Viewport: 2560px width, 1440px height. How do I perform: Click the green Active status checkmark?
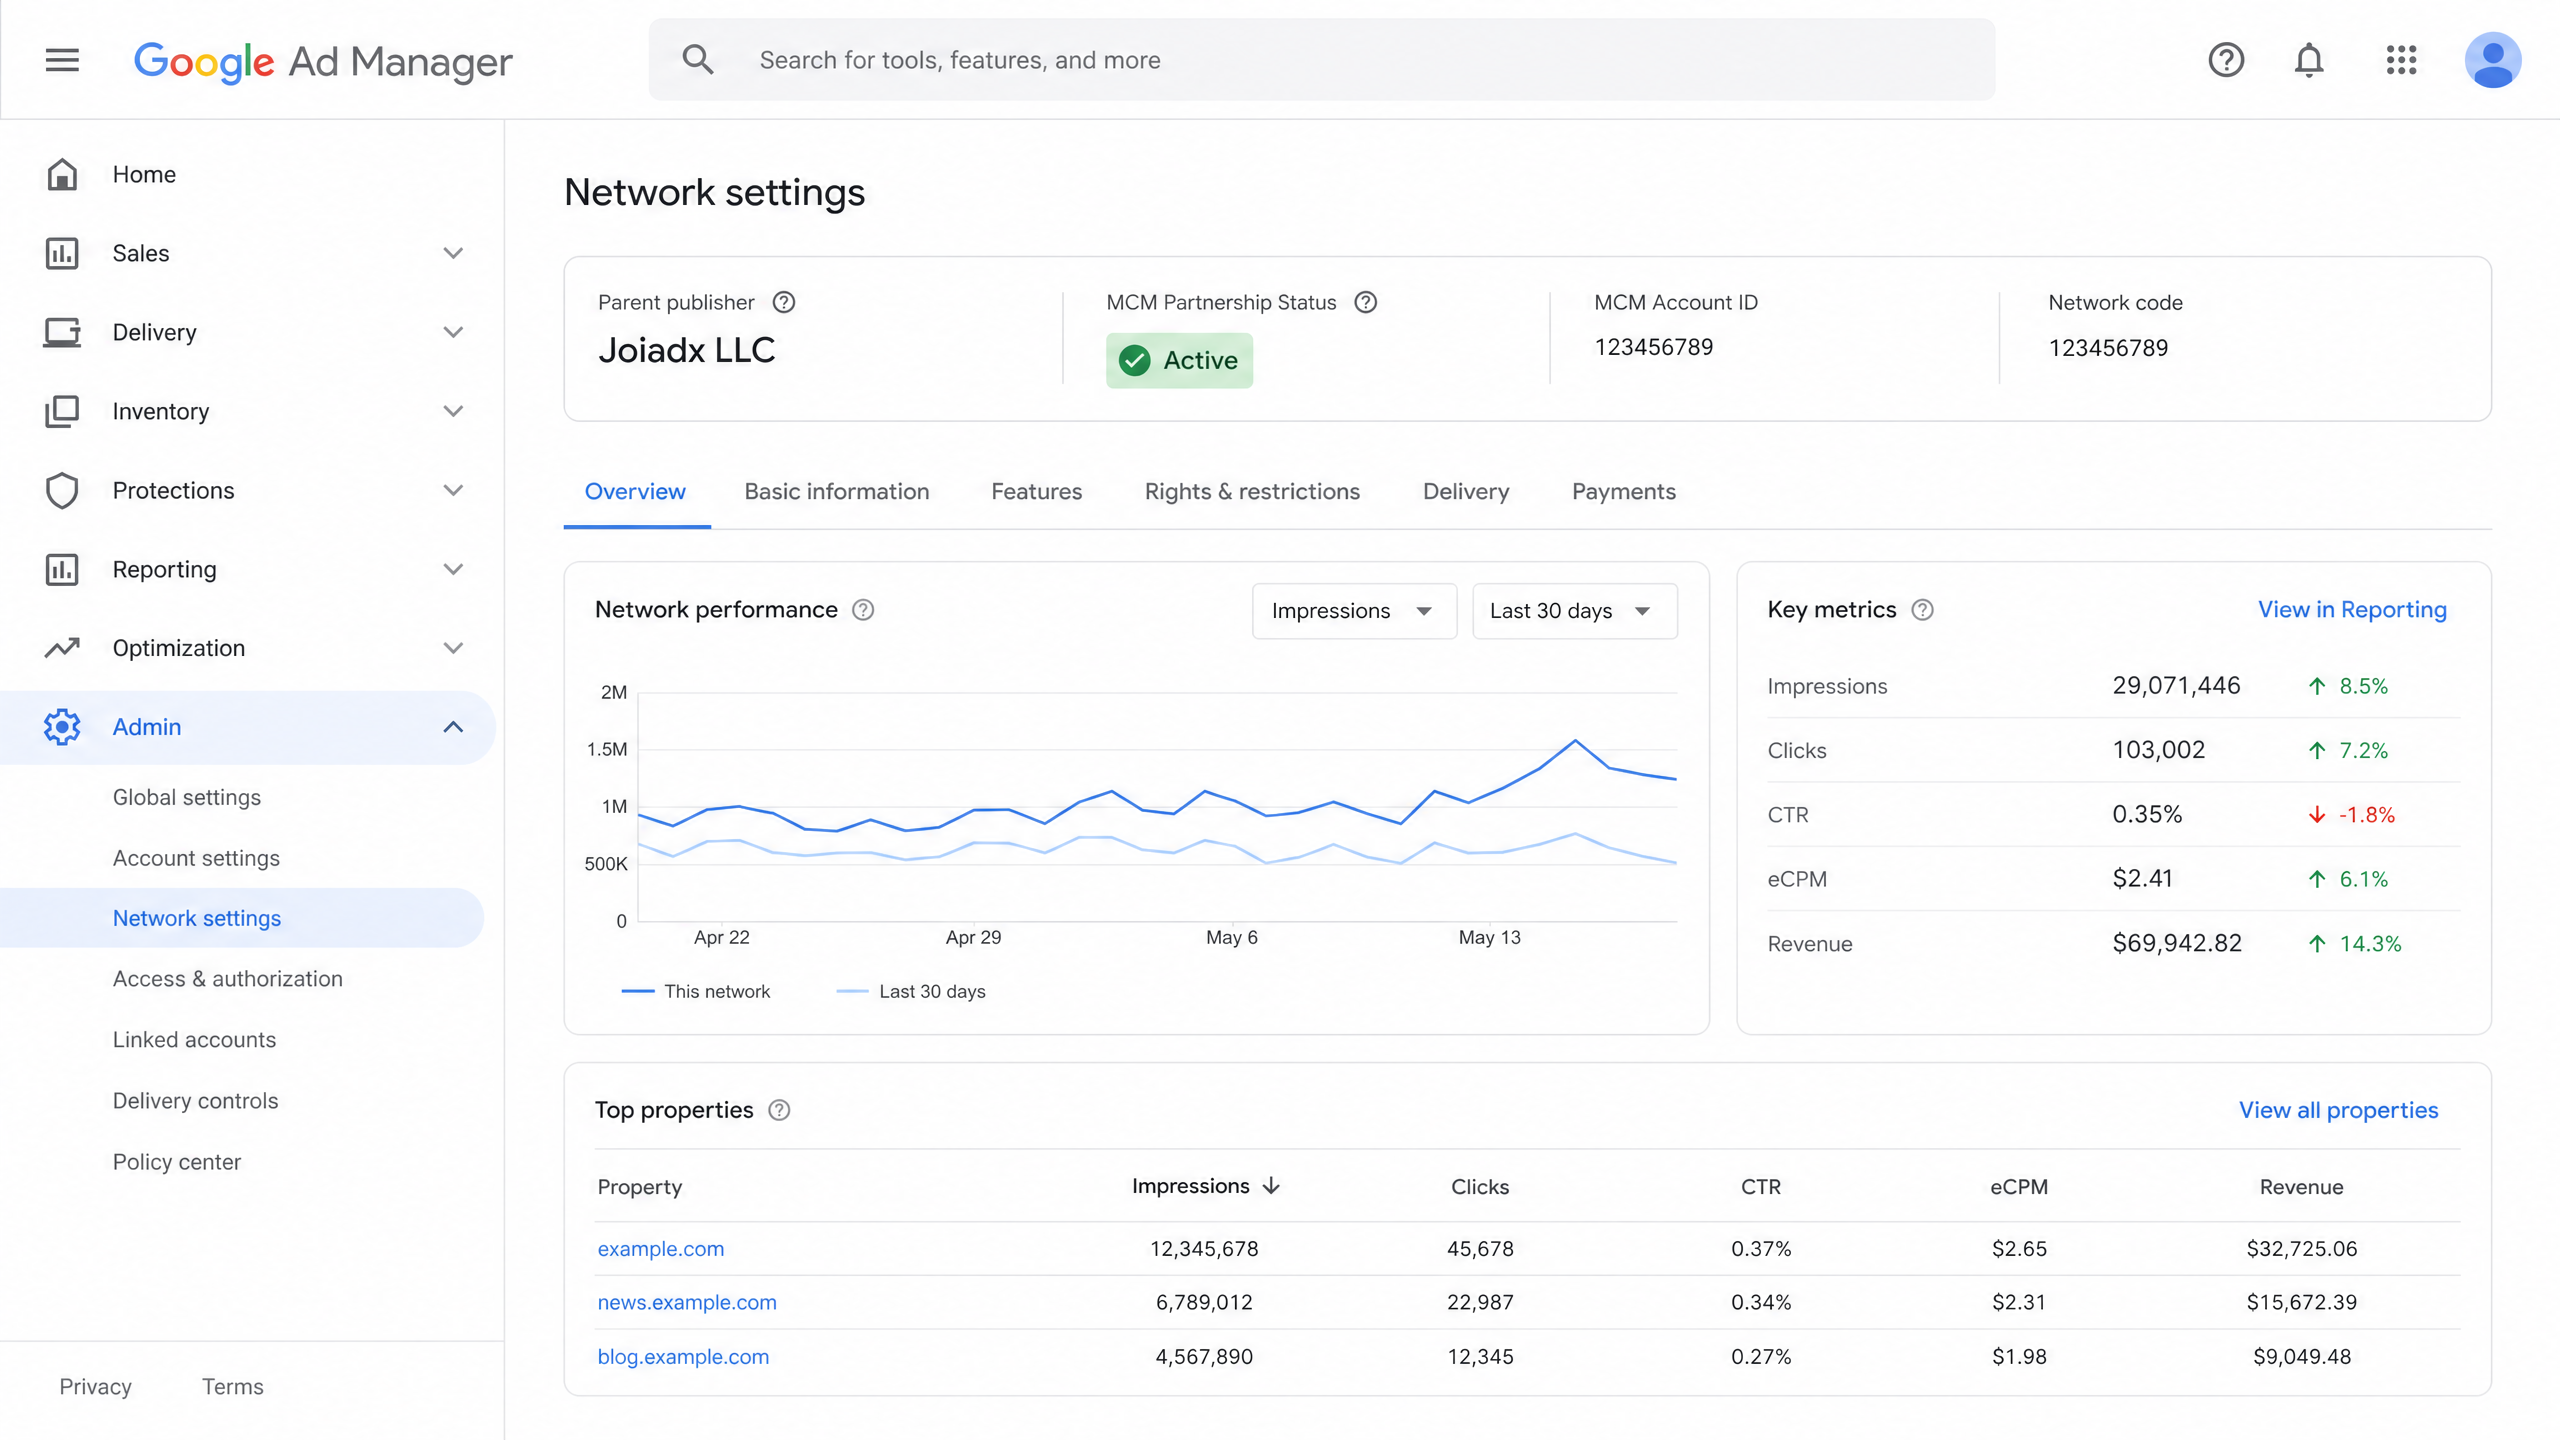(1135, 360)
